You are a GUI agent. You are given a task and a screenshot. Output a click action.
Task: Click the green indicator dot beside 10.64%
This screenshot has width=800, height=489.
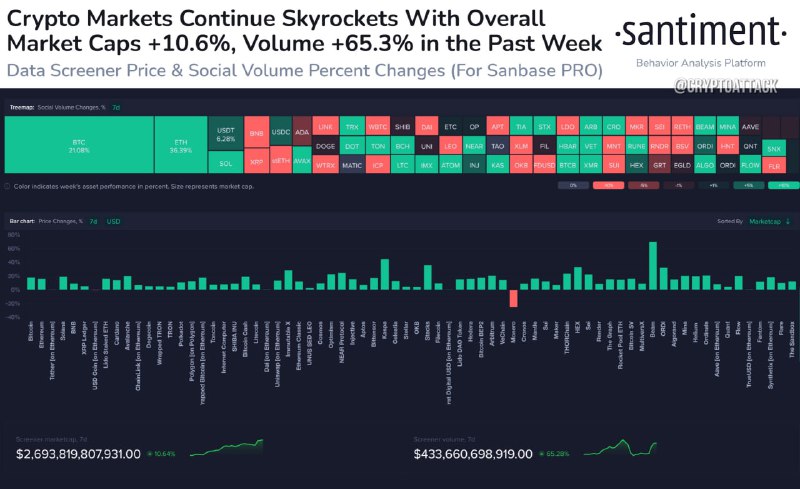149,454
